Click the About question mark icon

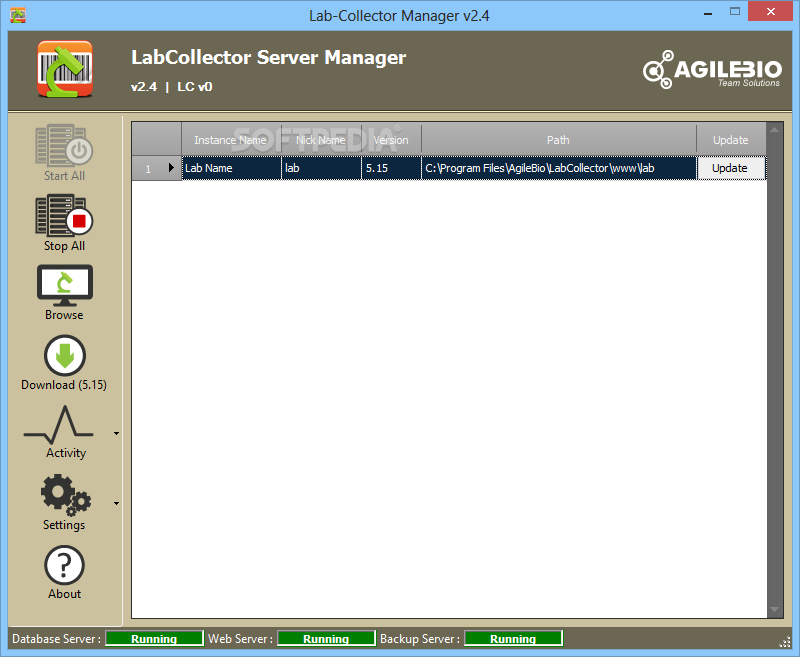(x=64, y=565)
